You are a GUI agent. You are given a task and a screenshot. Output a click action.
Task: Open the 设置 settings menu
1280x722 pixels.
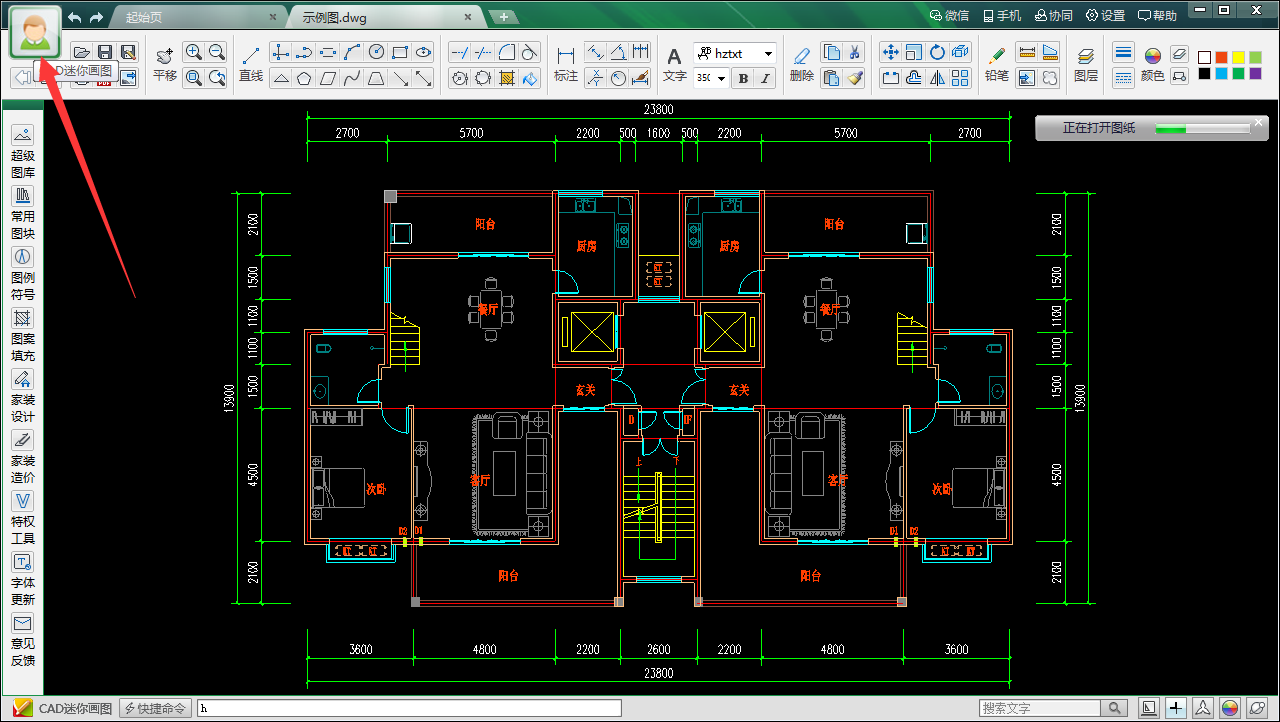[x=1105, y=16]
